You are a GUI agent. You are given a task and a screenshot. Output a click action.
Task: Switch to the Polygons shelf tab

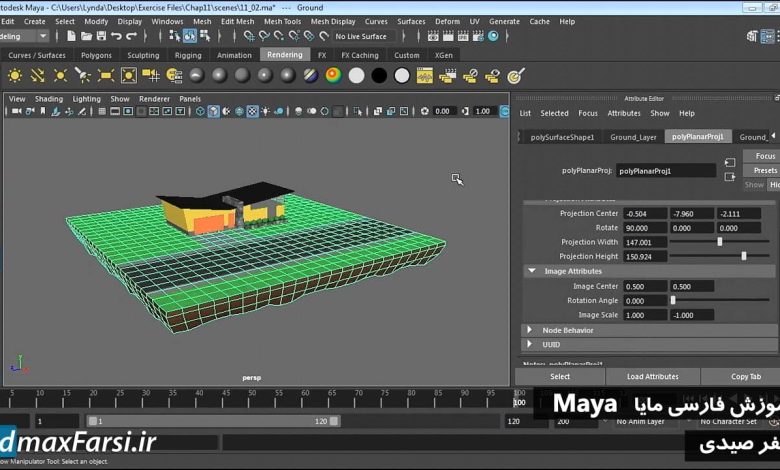click(96, 55)
